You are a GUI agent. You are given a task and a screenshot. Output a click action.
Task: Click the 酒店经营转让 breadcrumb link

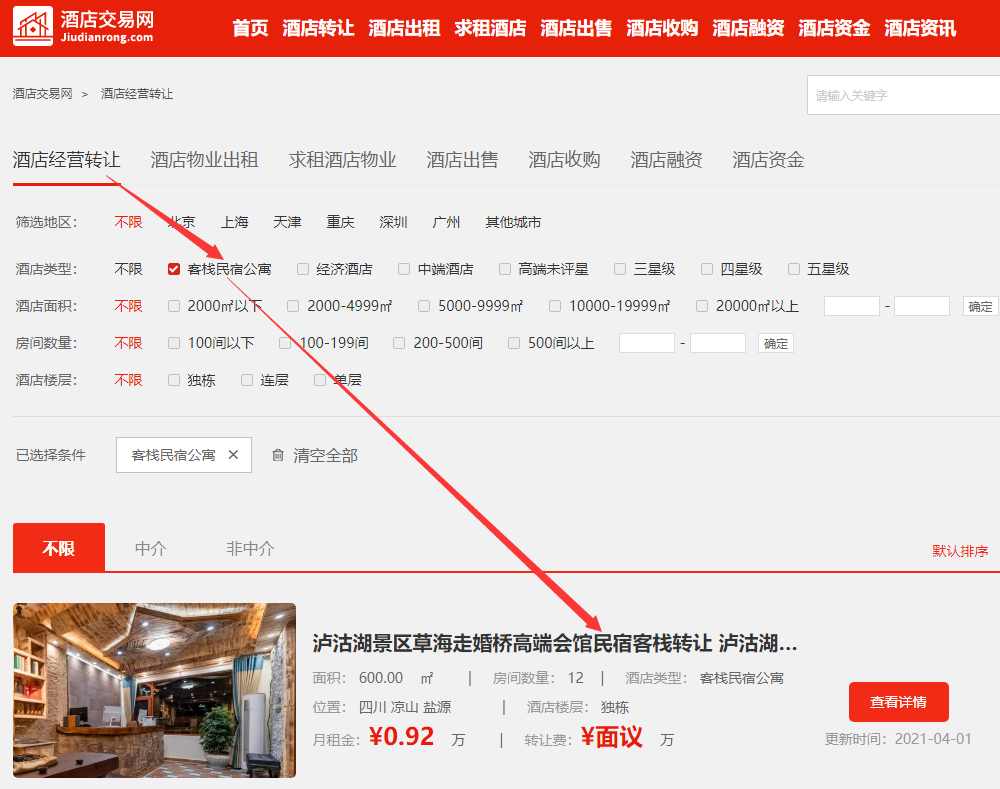137,94
